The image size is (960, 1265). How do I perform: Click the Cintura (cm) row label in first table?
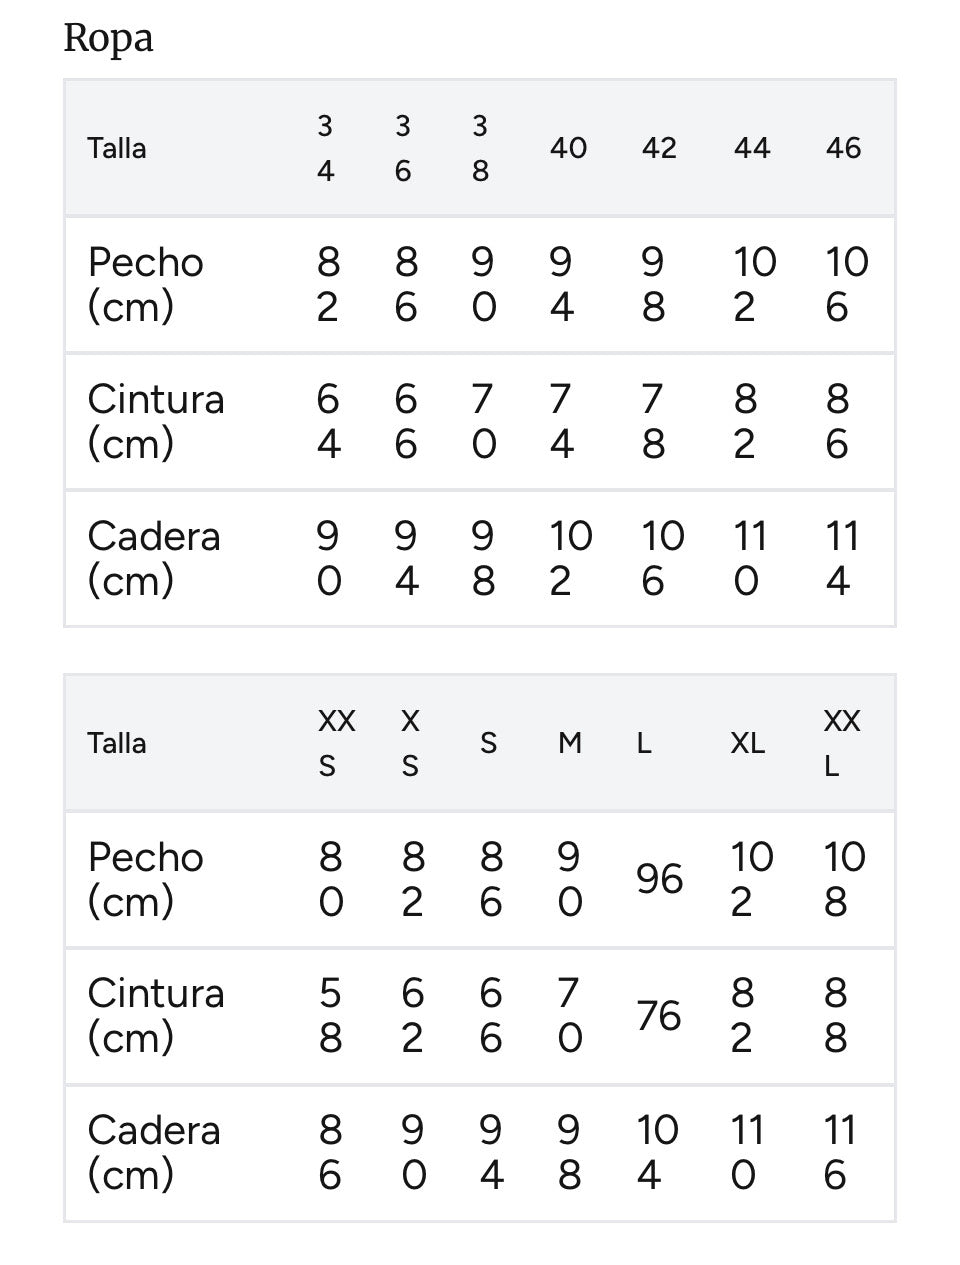156,421
